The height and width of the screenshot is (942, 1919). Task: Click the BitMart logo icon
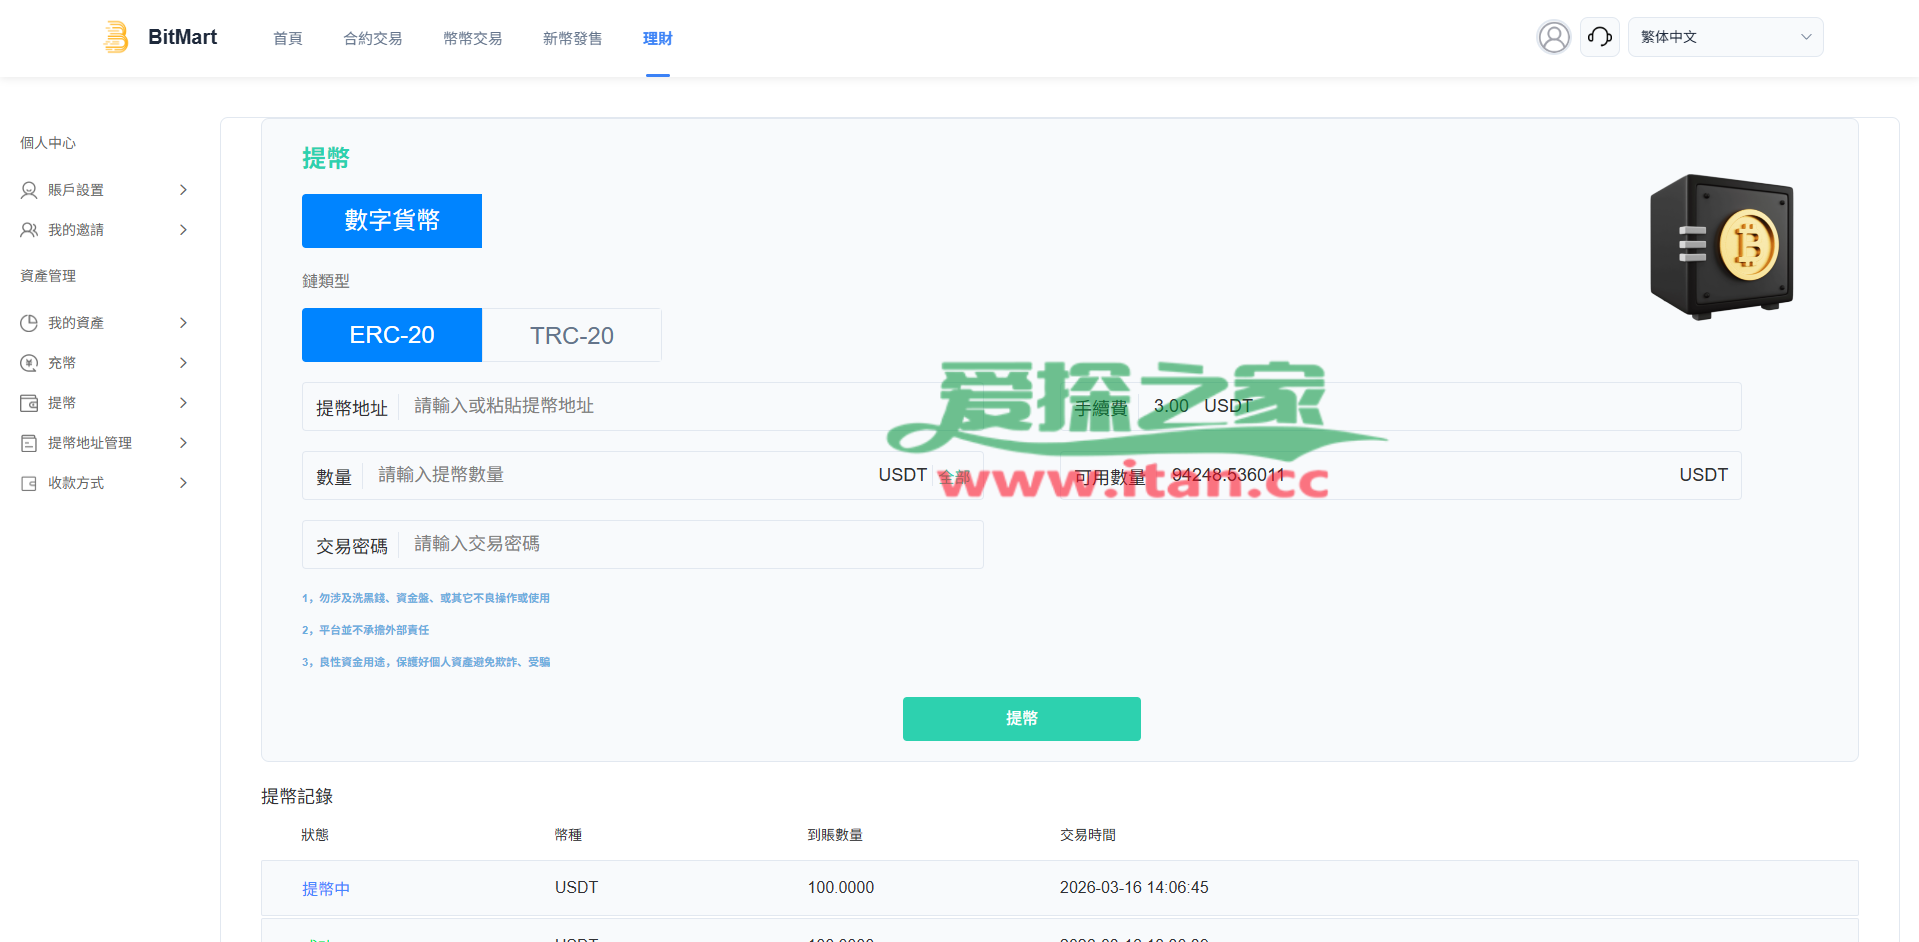coord(117,37)
